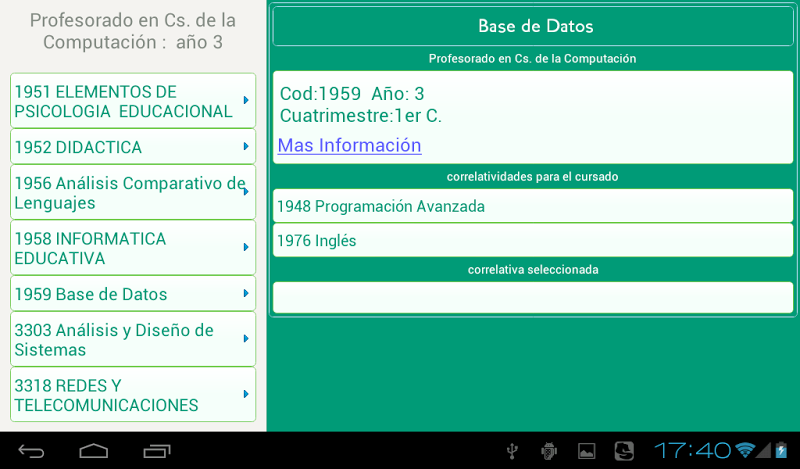800x469 pixels.
Task: Tap arrow on 1956 Análisis Comparativo de Lenguajes
Action: tap(246, 192)
